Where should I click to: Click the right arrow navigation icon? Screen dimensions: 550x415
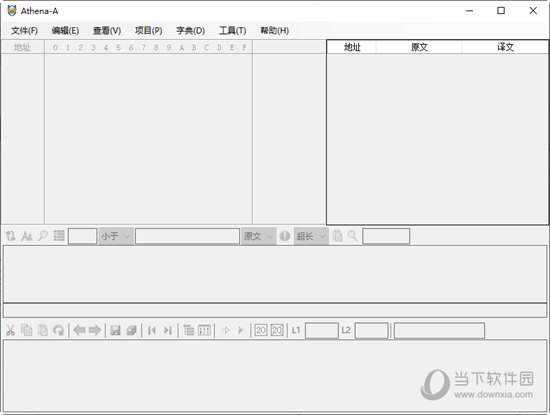[95, 330]
